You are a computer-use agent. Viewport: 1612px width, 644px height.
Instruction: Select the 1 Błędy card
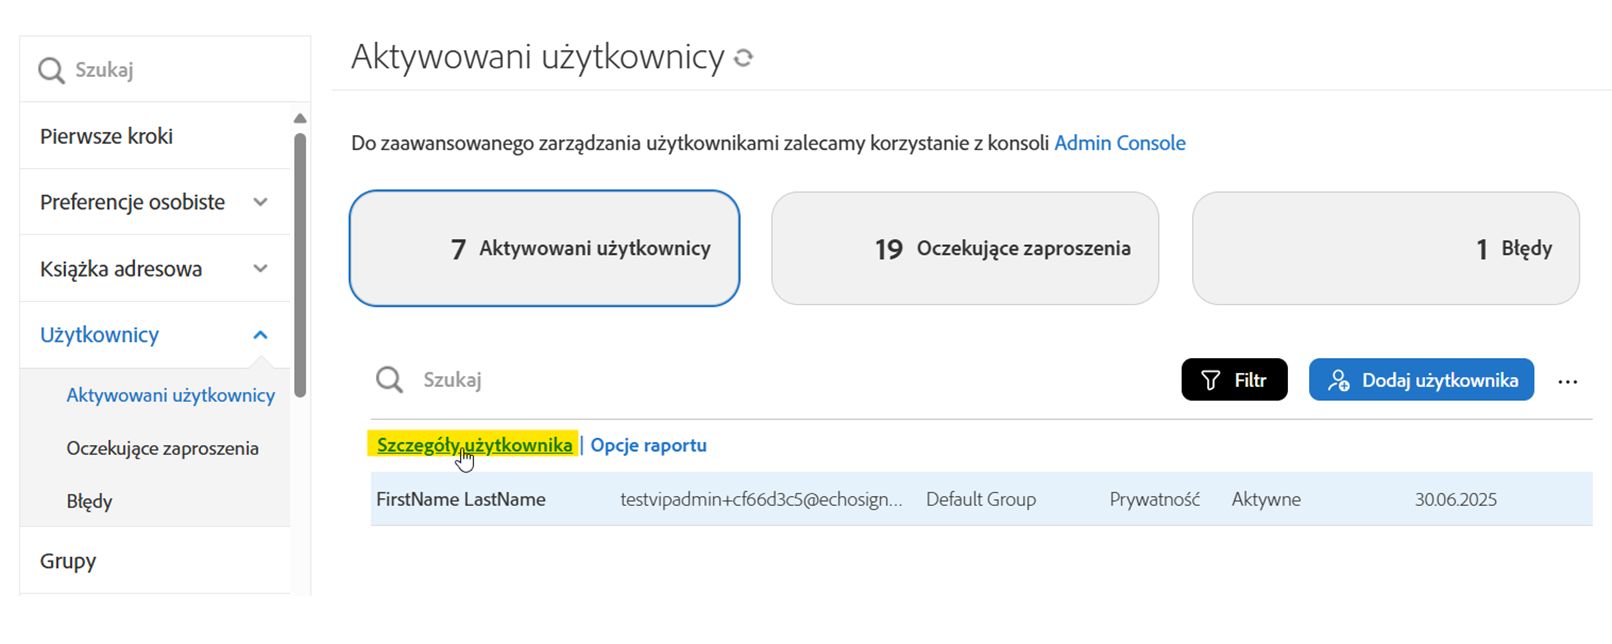1385,248
